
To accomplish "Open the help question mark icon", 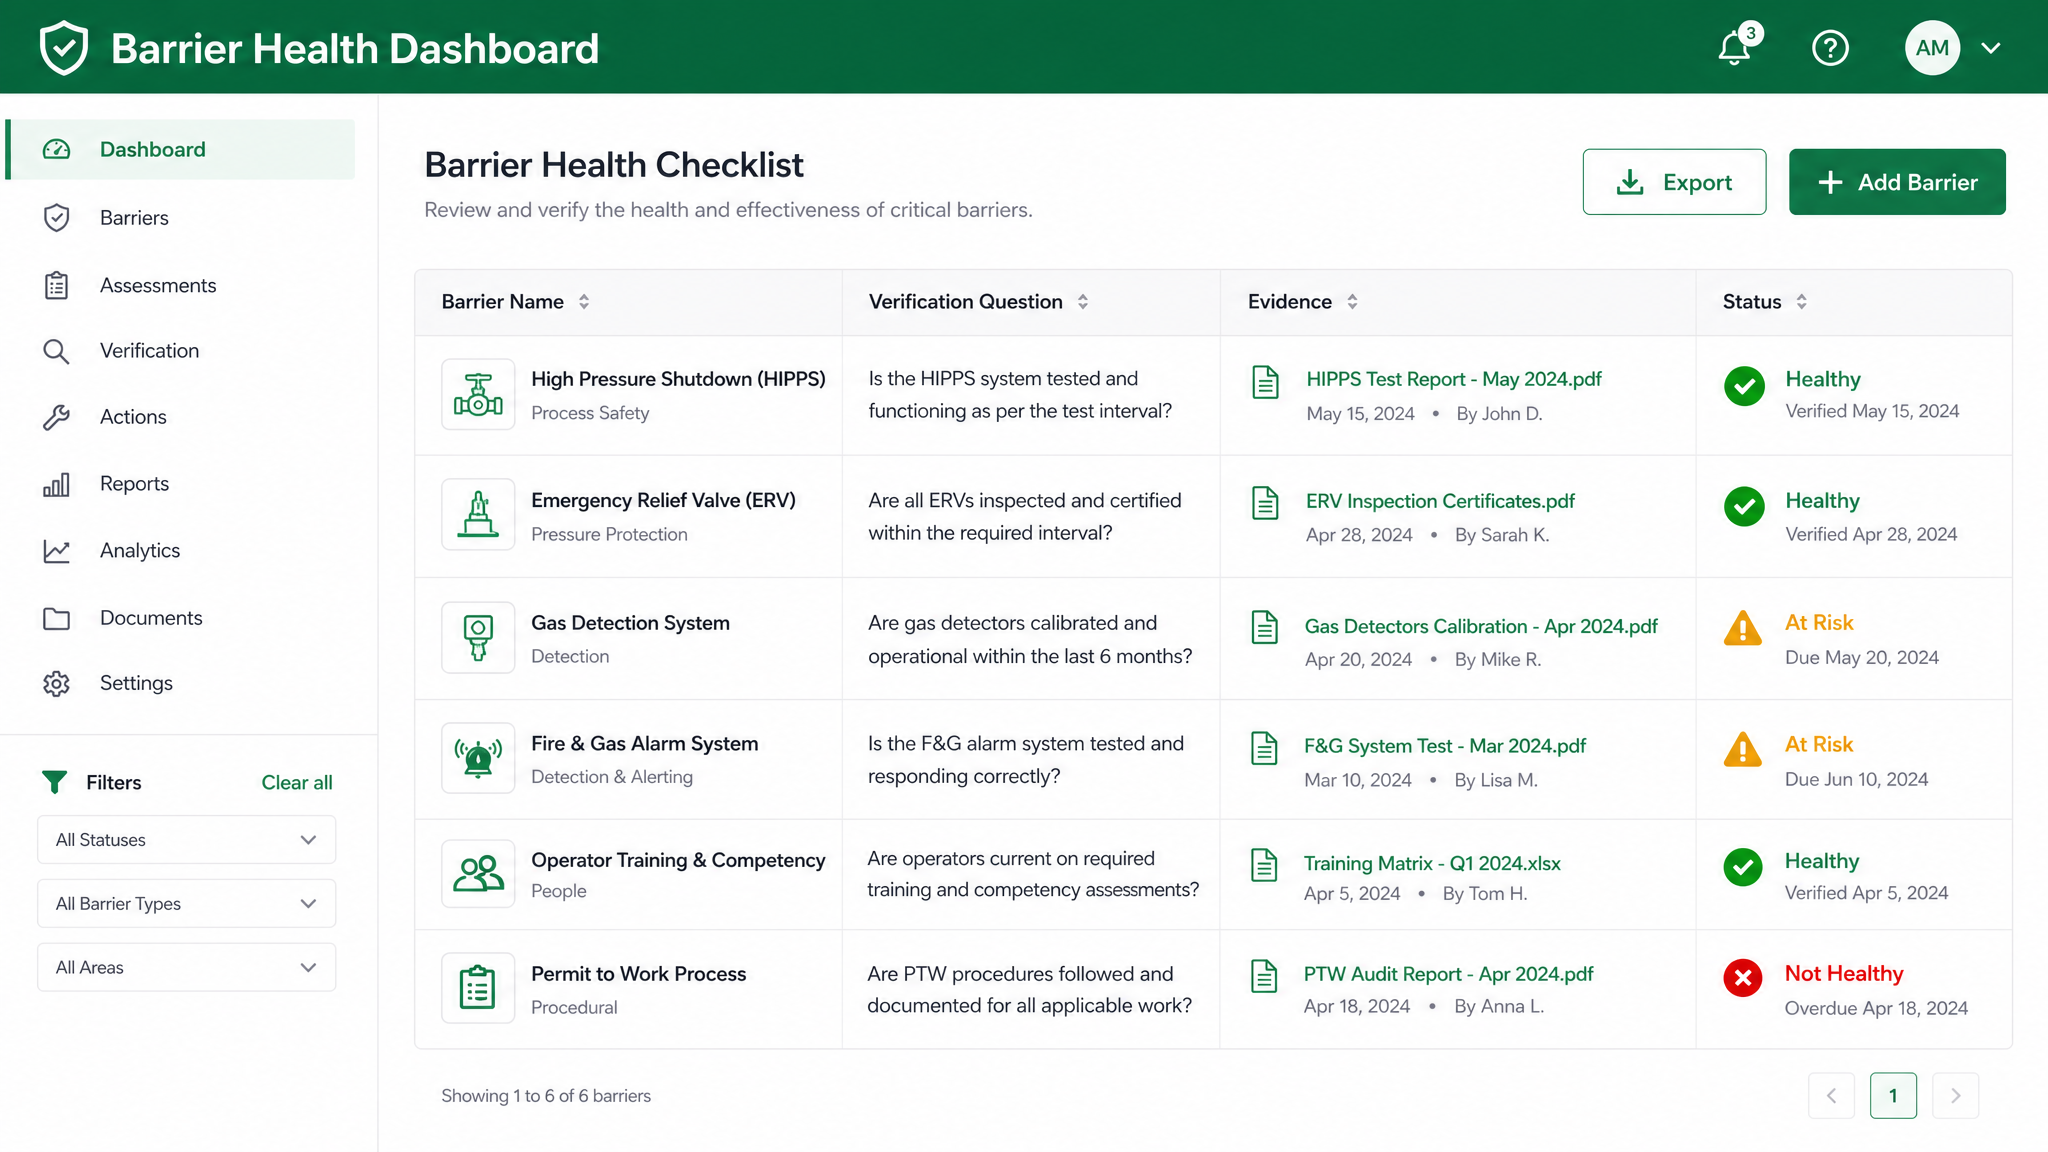I will 1830,48.
